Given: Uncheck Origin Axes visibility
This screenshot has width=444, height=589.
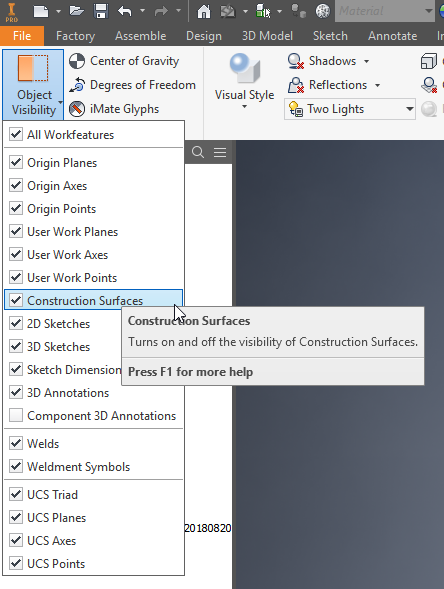Looking at the screenshot, I should tap(16, 185).
